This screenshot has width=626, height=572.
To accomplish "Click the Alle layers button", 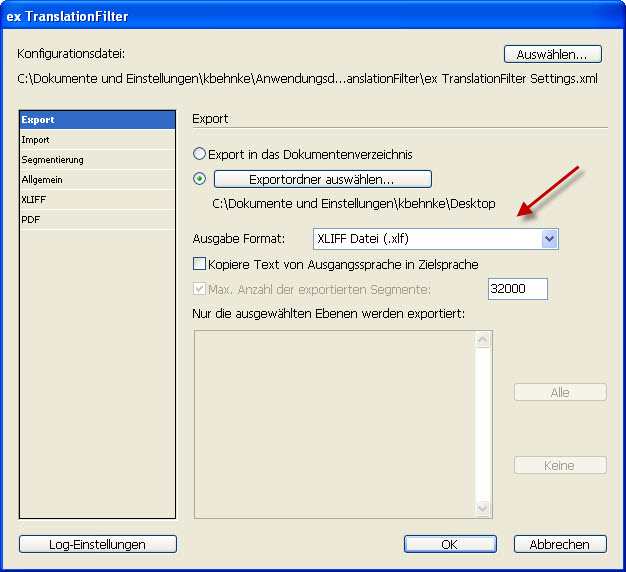I will (560, 392).
